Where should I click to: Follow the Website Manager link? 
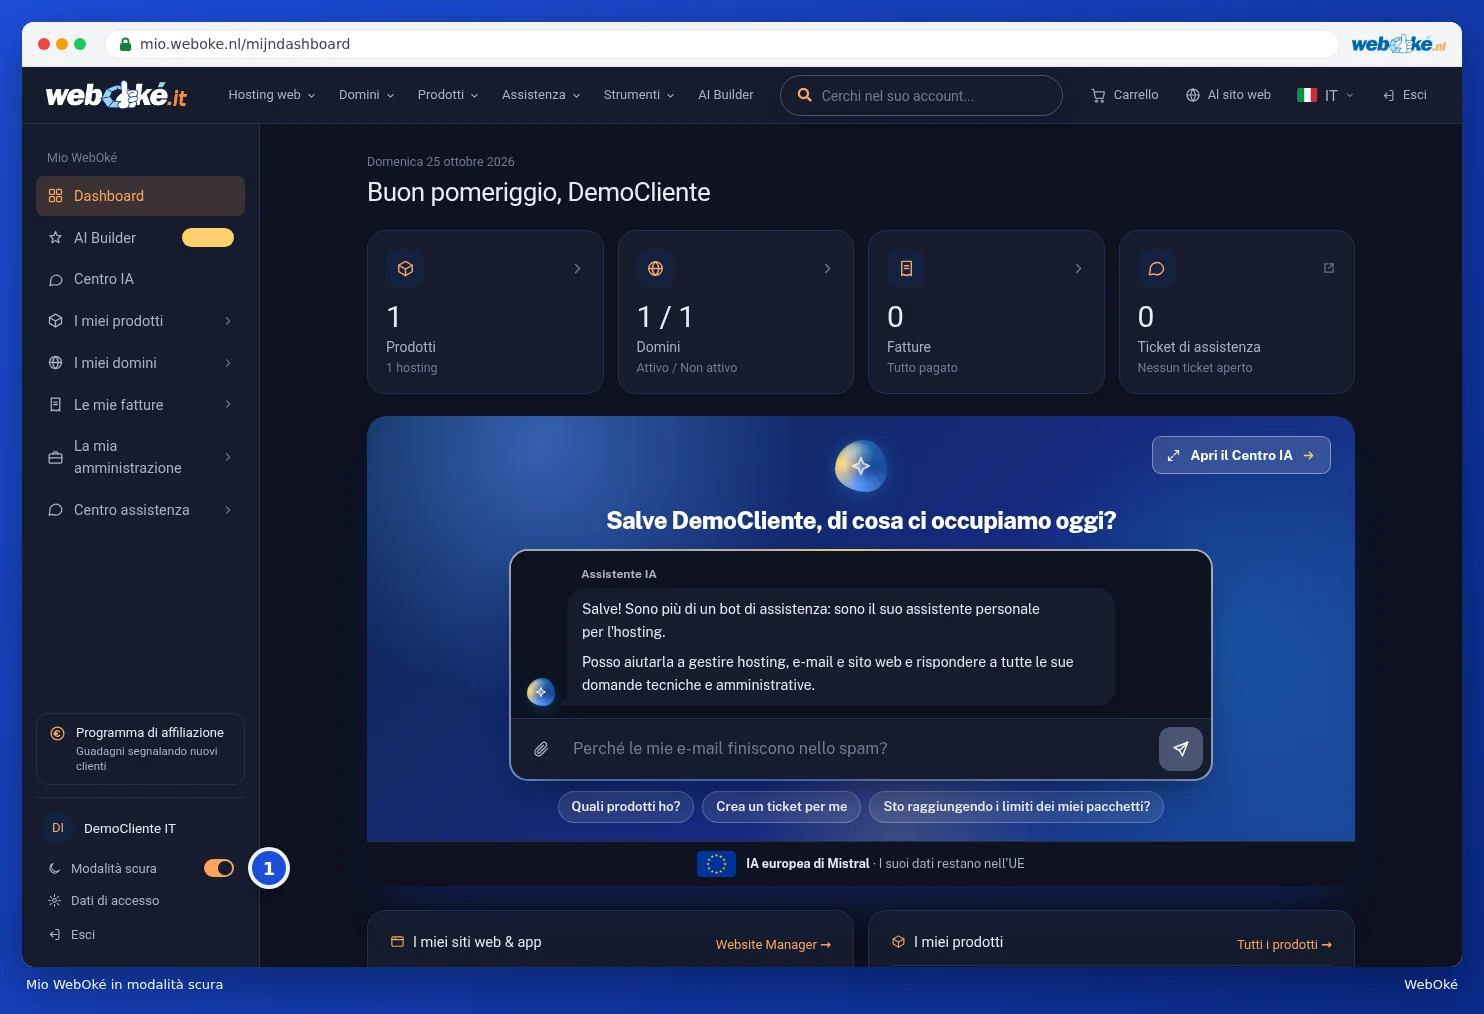point(773,945)
